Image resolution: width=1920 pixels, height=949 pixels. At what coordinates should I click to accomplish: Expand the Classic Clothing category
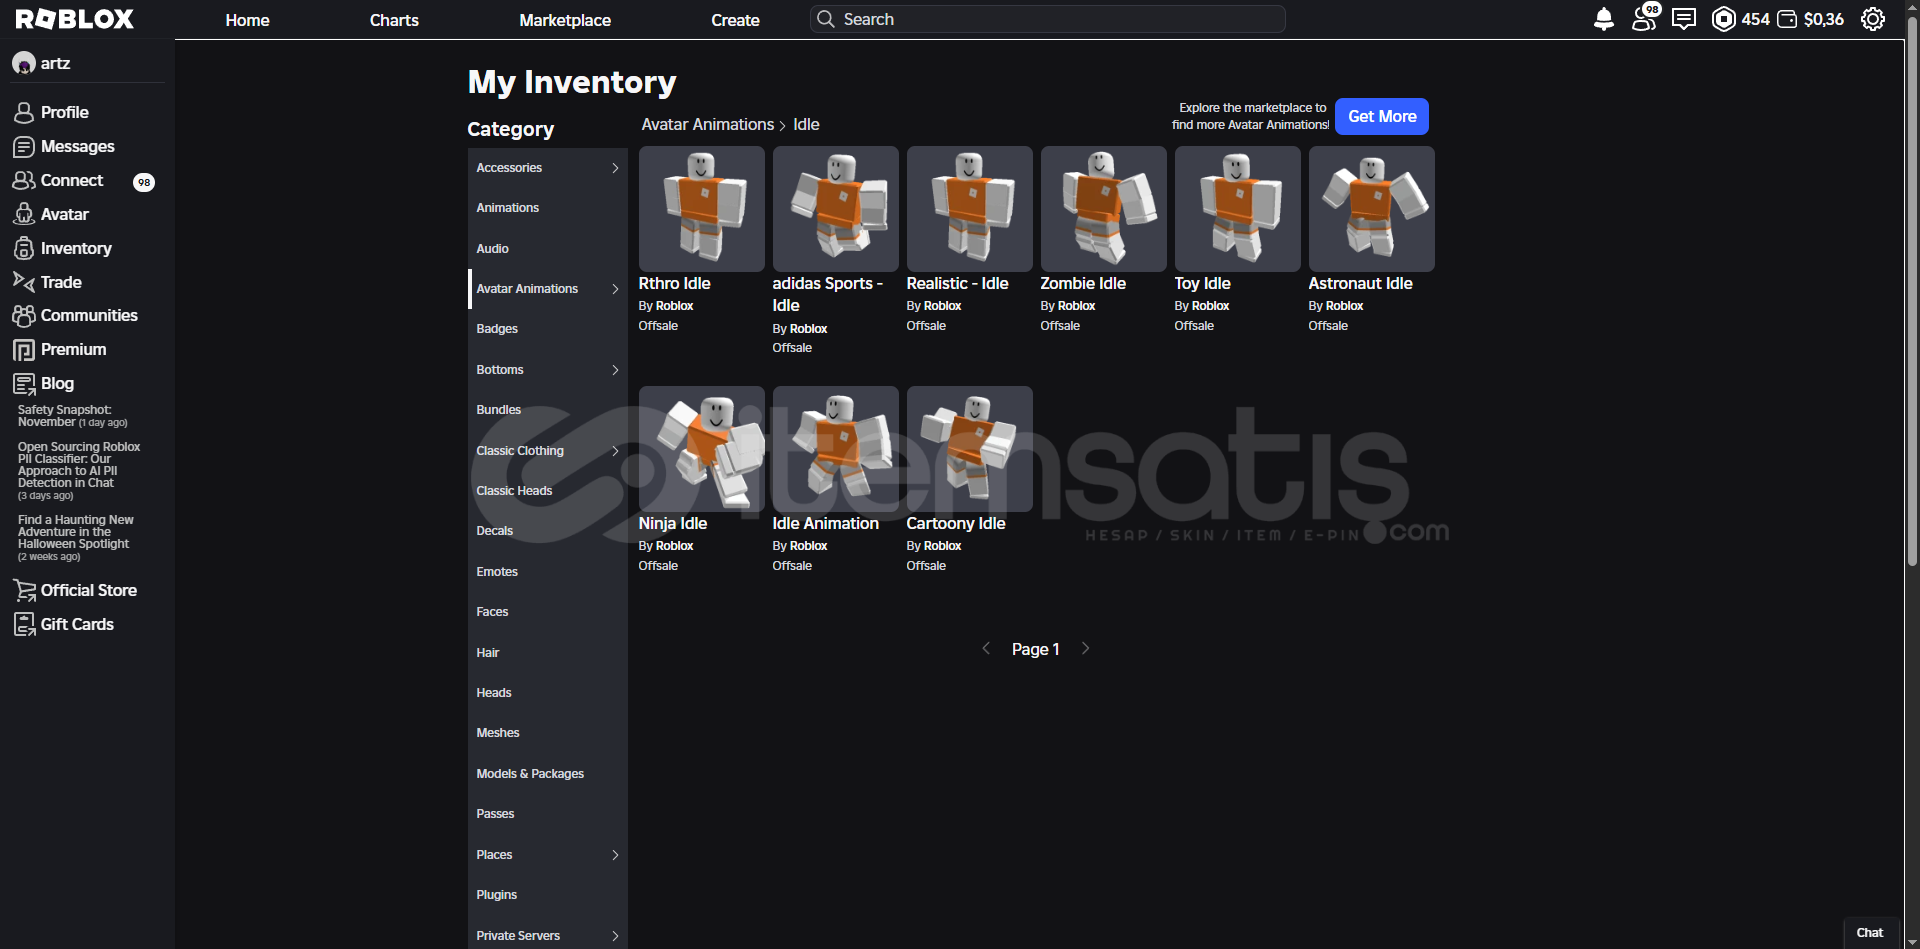615,451
